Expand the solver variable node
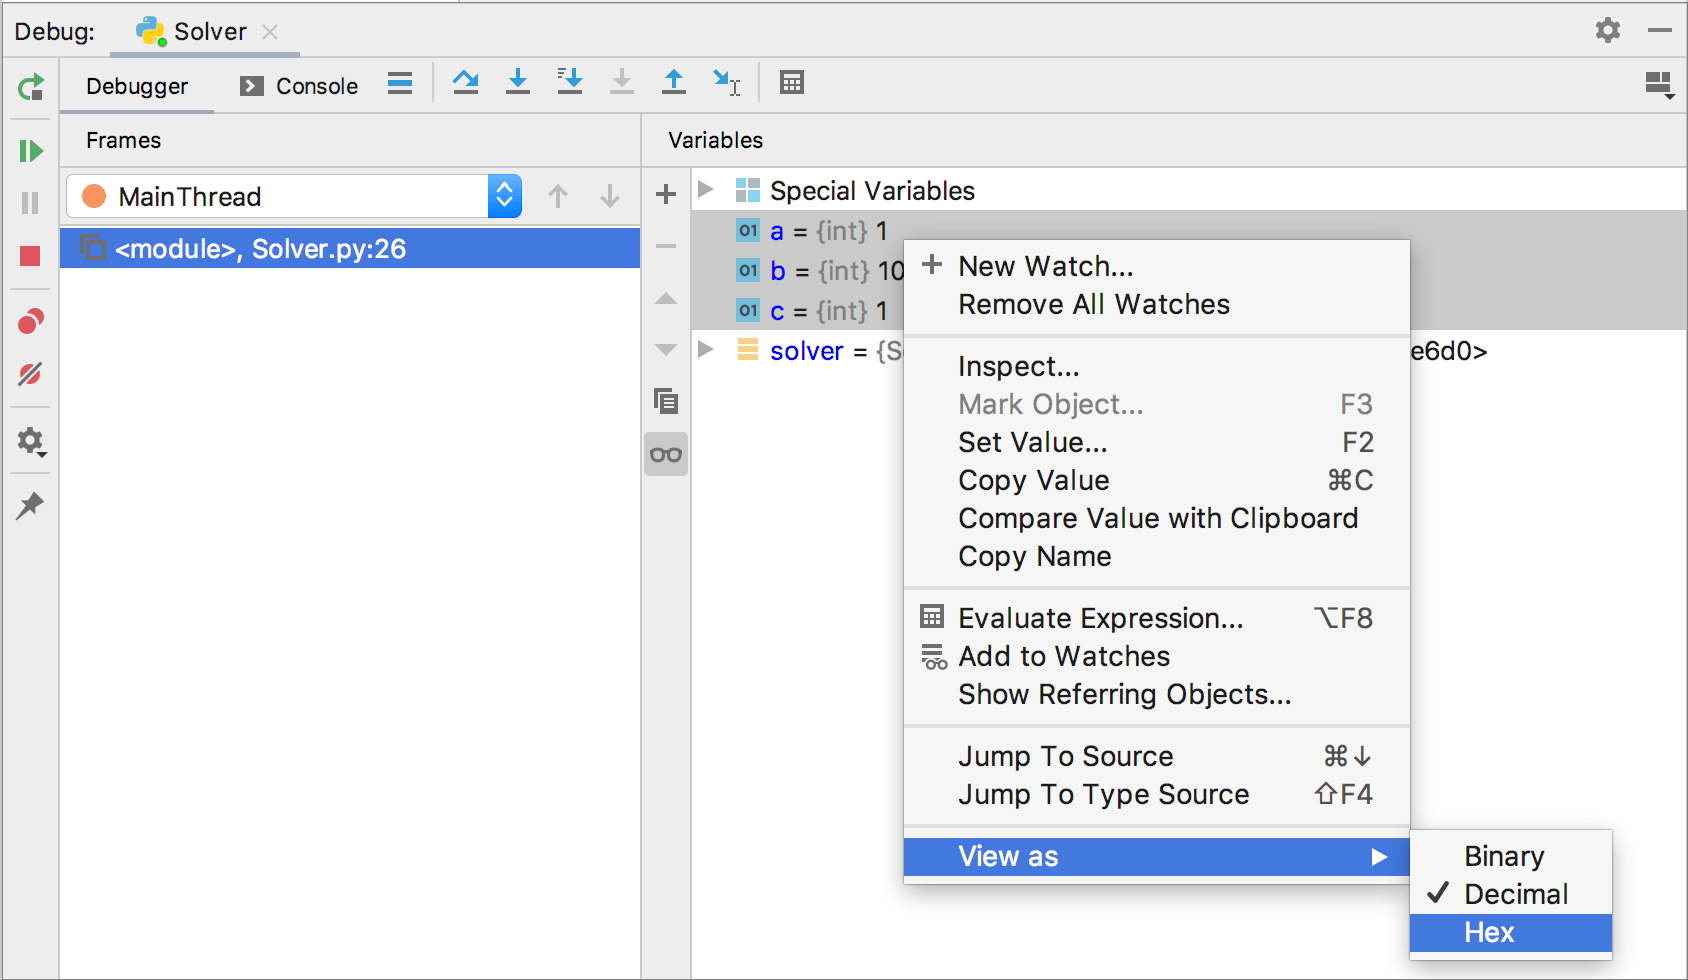Screen dimensions: 1688x980 click(x=706, y=350)
